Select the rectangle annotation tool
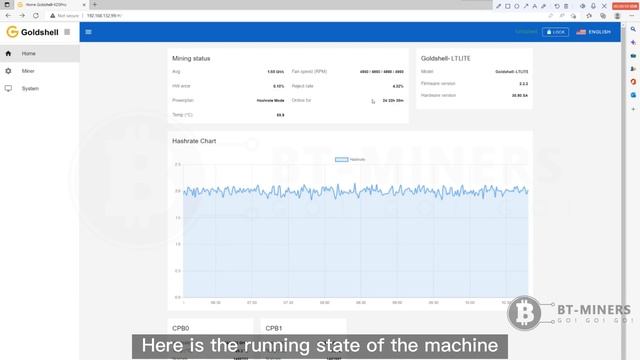 click(508, 6)
